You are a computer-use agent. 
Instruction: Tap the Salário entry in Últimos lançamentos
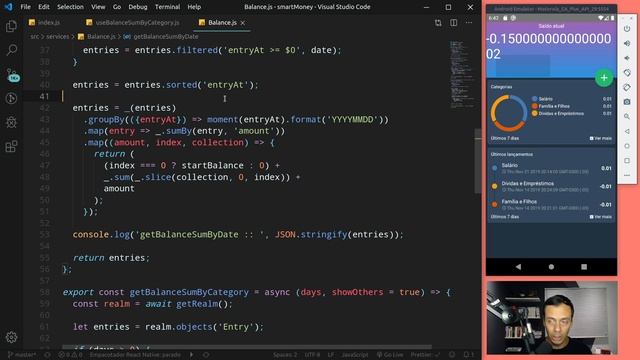(x=551, y=168)
